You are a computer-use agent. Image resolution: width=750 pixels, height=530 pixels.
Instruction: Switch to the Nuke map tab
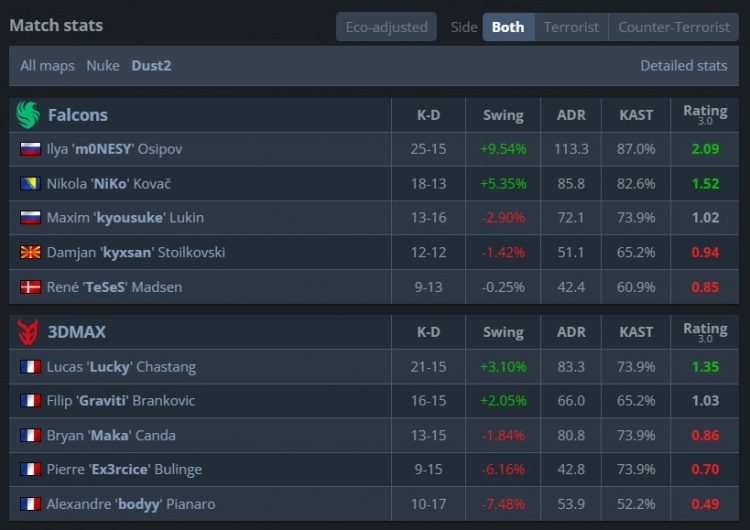pyautogui.click(x=103, y=66)
